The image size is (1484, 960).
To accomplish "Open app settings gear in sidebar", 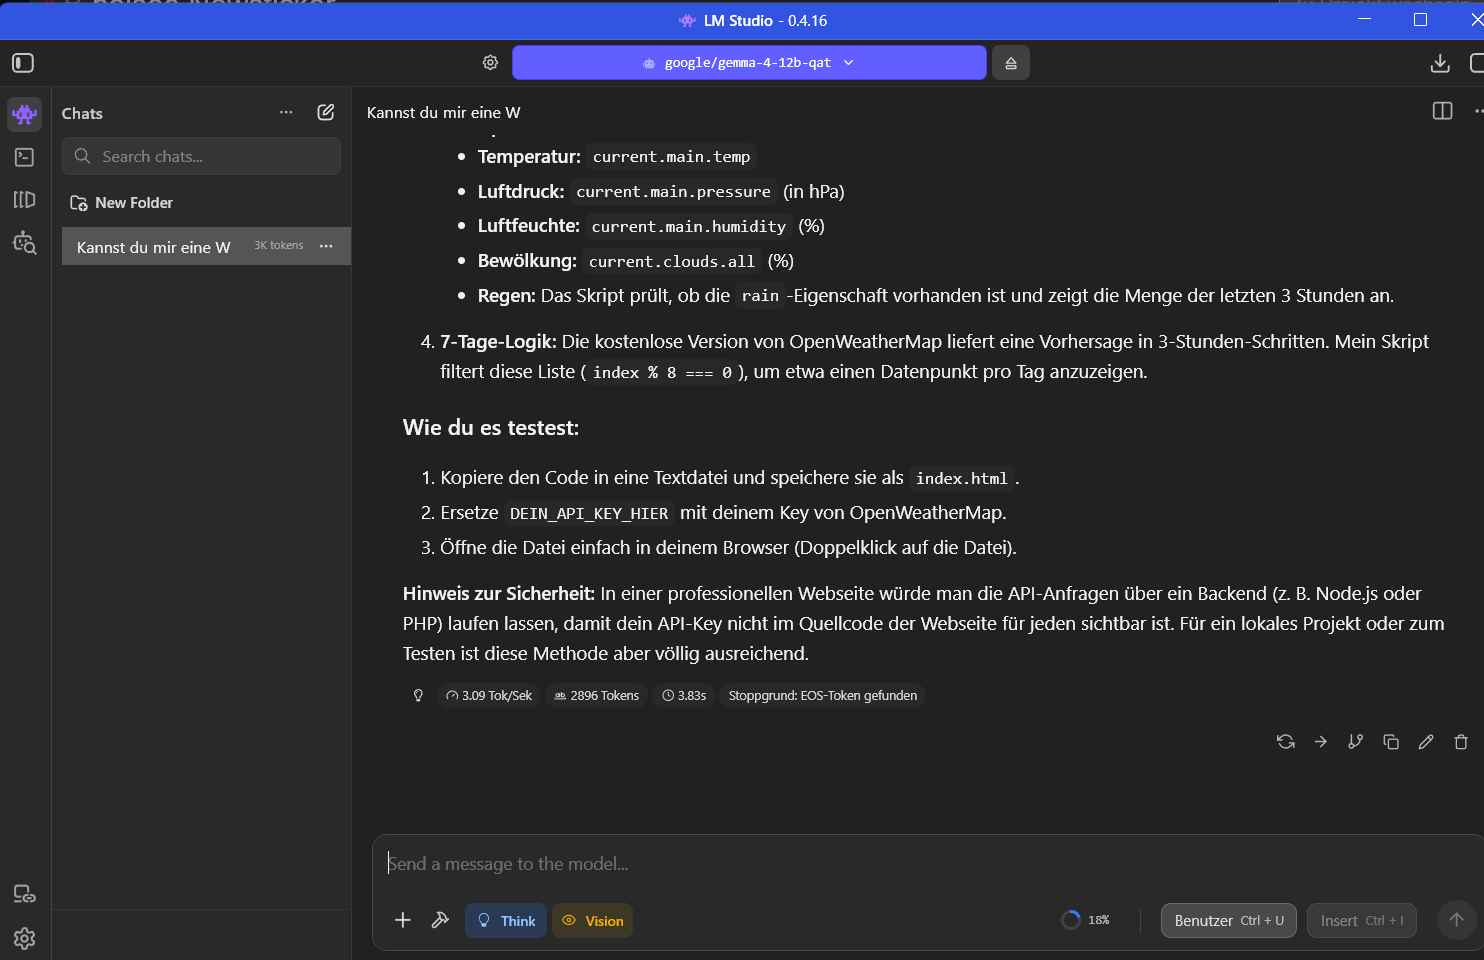I will [x=25, y=938].
